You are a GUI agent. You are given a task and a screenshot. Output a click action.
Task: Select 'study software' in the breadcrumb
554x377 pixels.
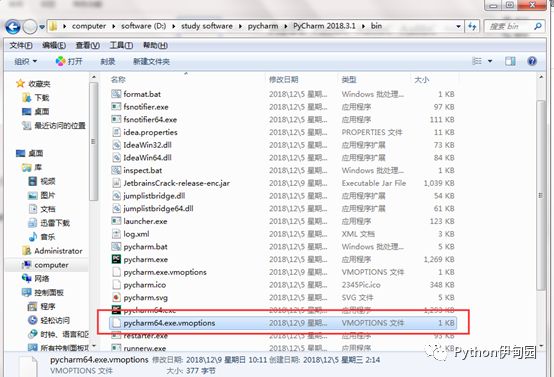coord(207,26)
